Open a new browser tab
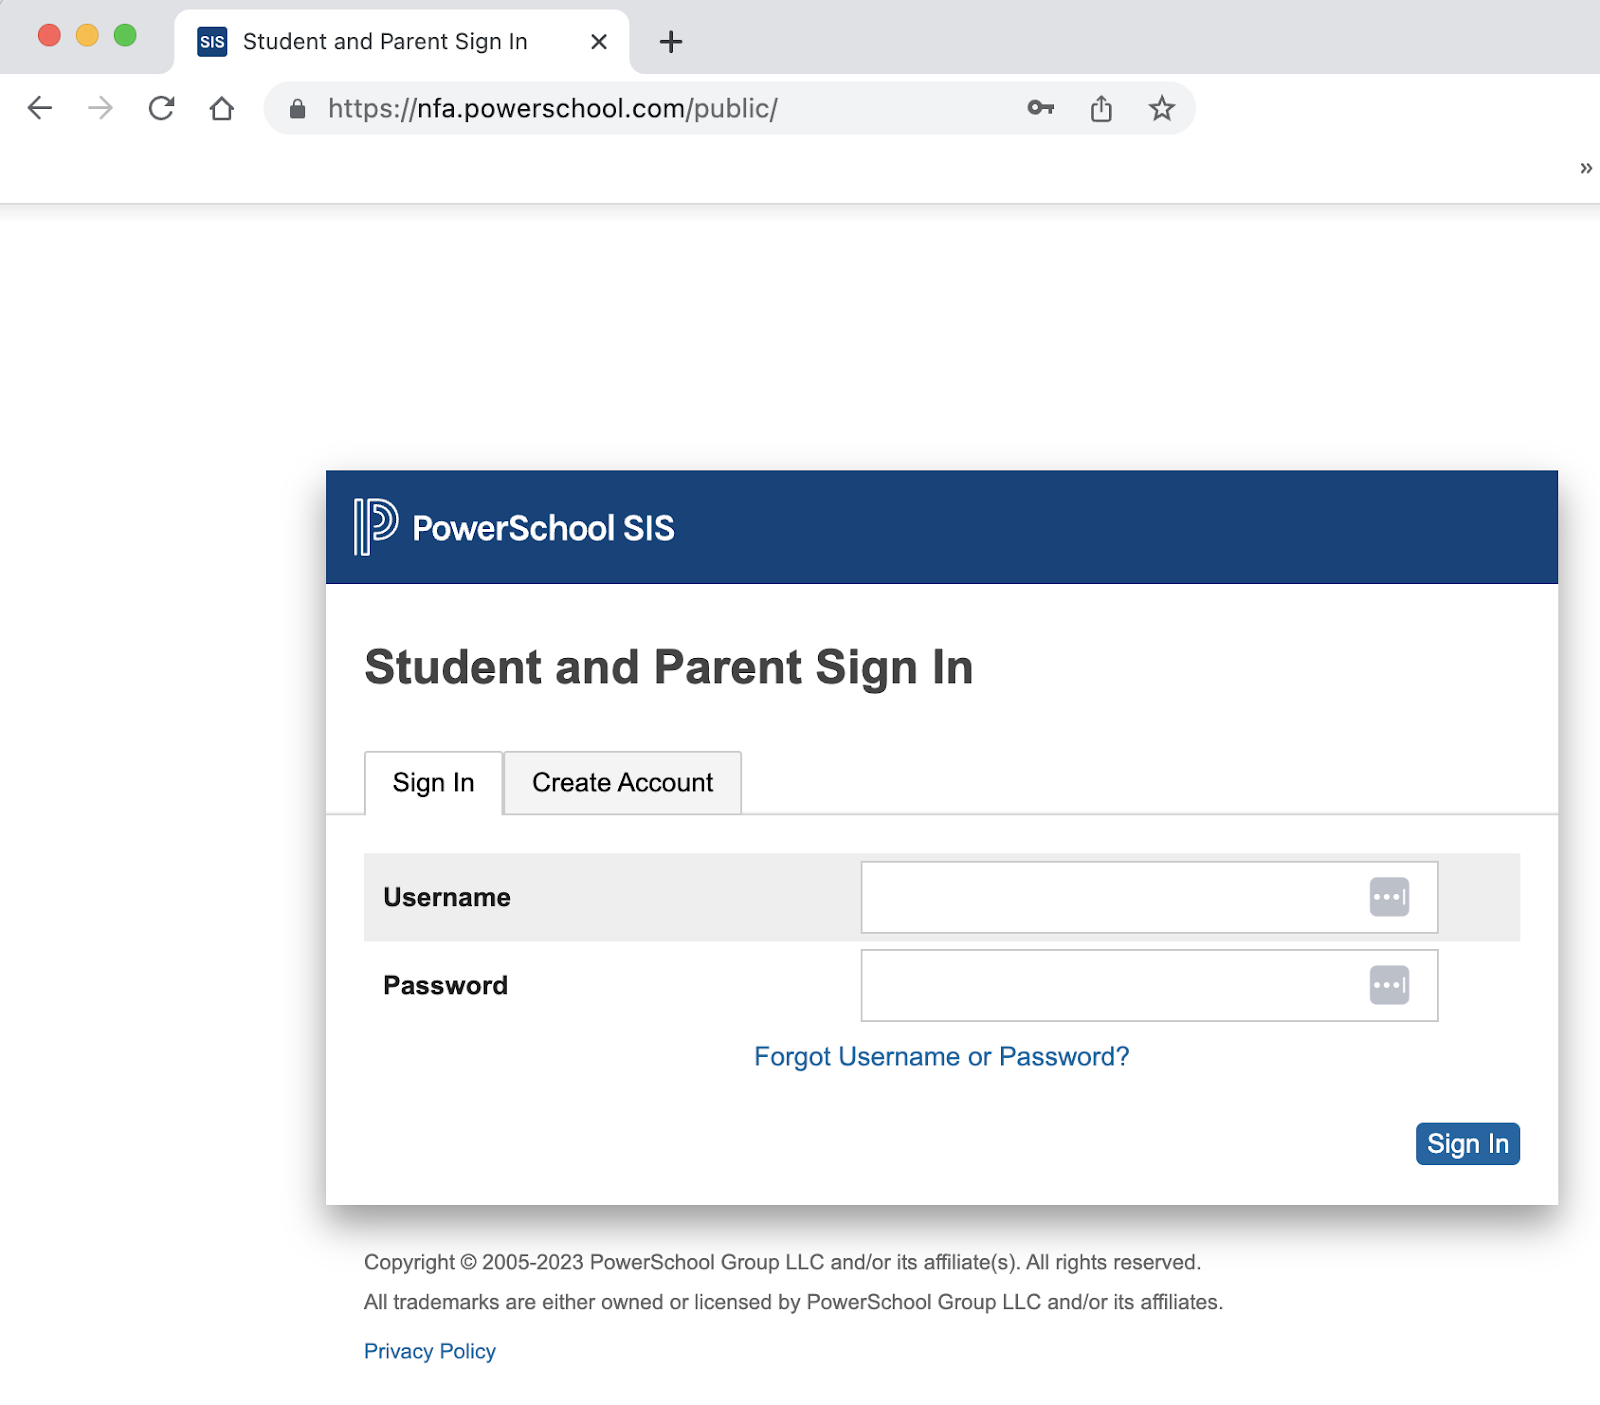The image size is (1600, 1405). tap(671, 42)
